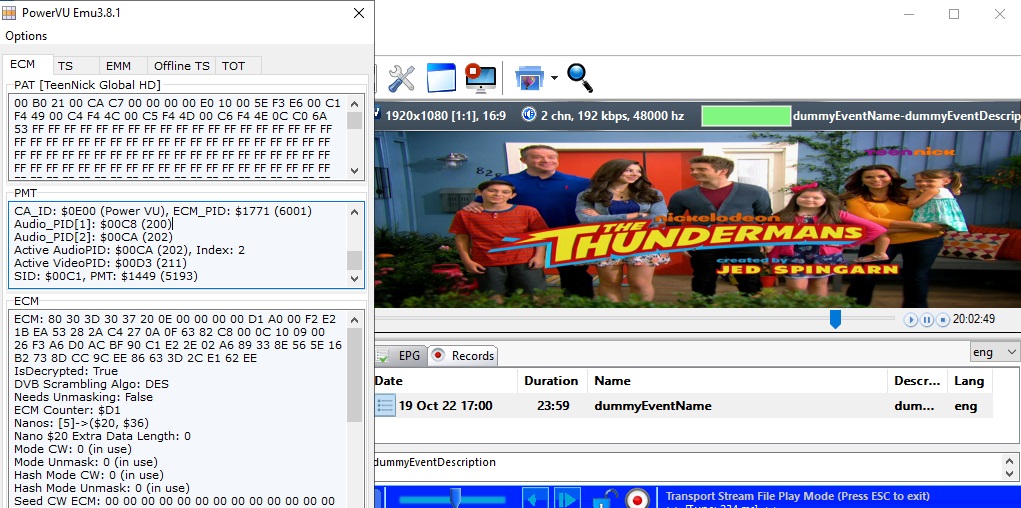Screen dimensions: 1021x508
Task: Click the Name column header
Action: (737, 381)
